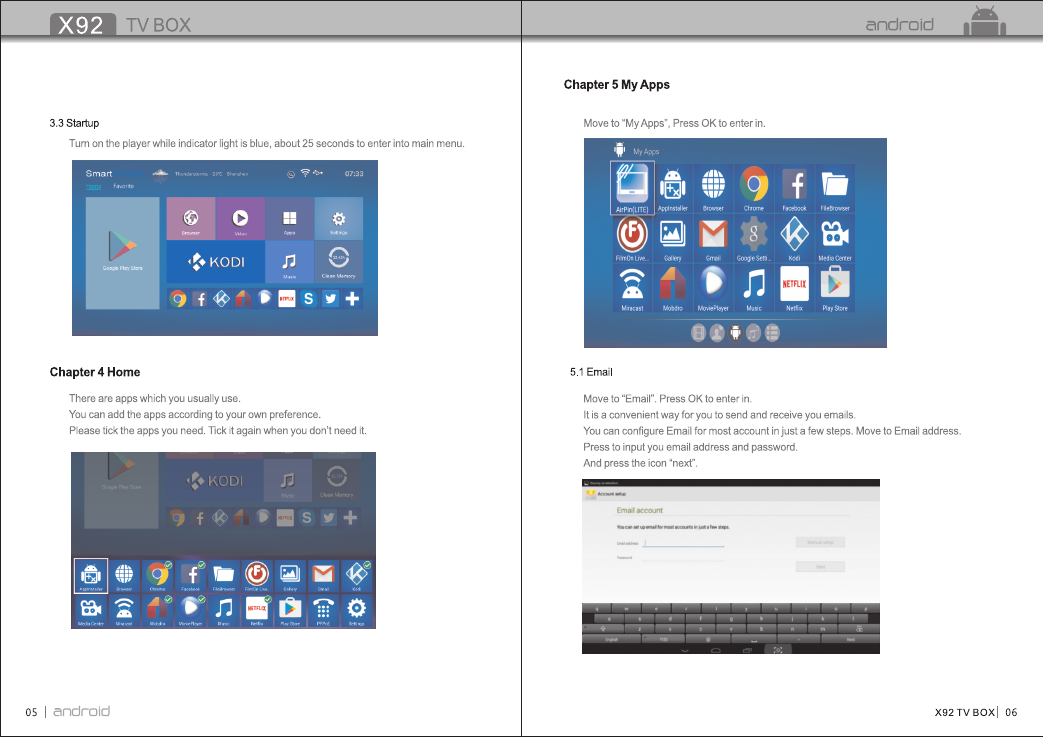Launch Chrome from the Startup screen shortcut bar
The image size is (1043, 737).
[x=178, y=299]
